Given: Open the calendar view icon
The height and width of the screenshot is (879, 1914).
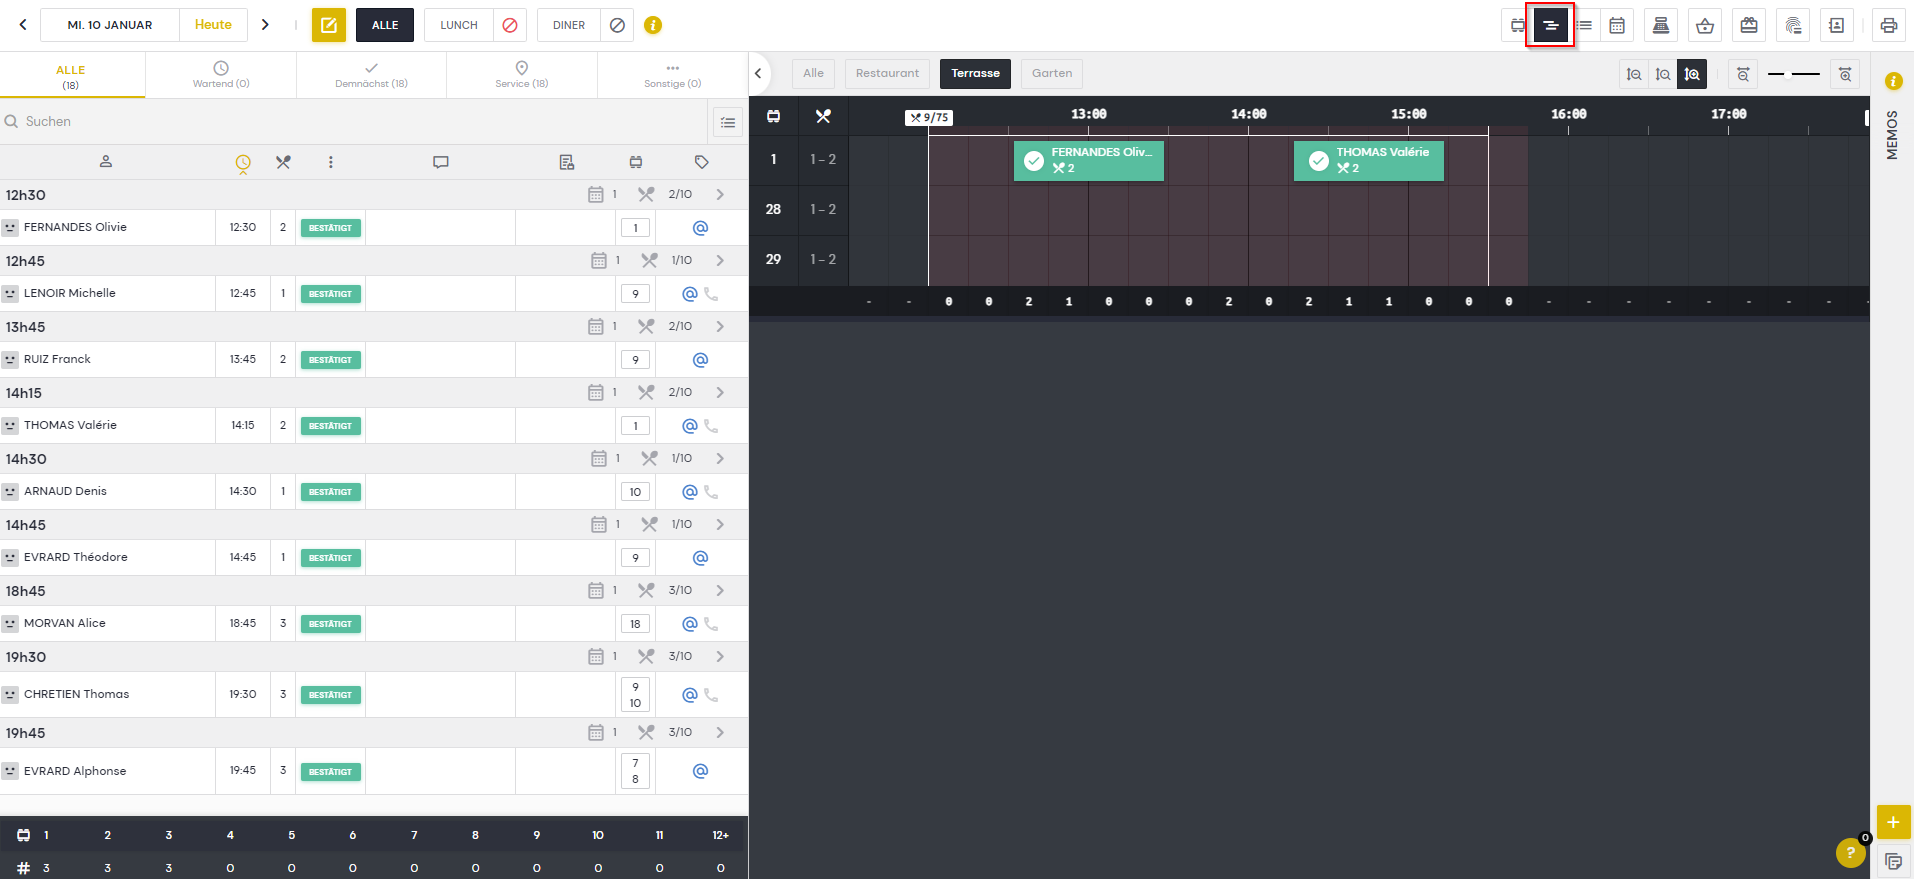Looking at the screenshot, I should click(x=1617, y=25).
